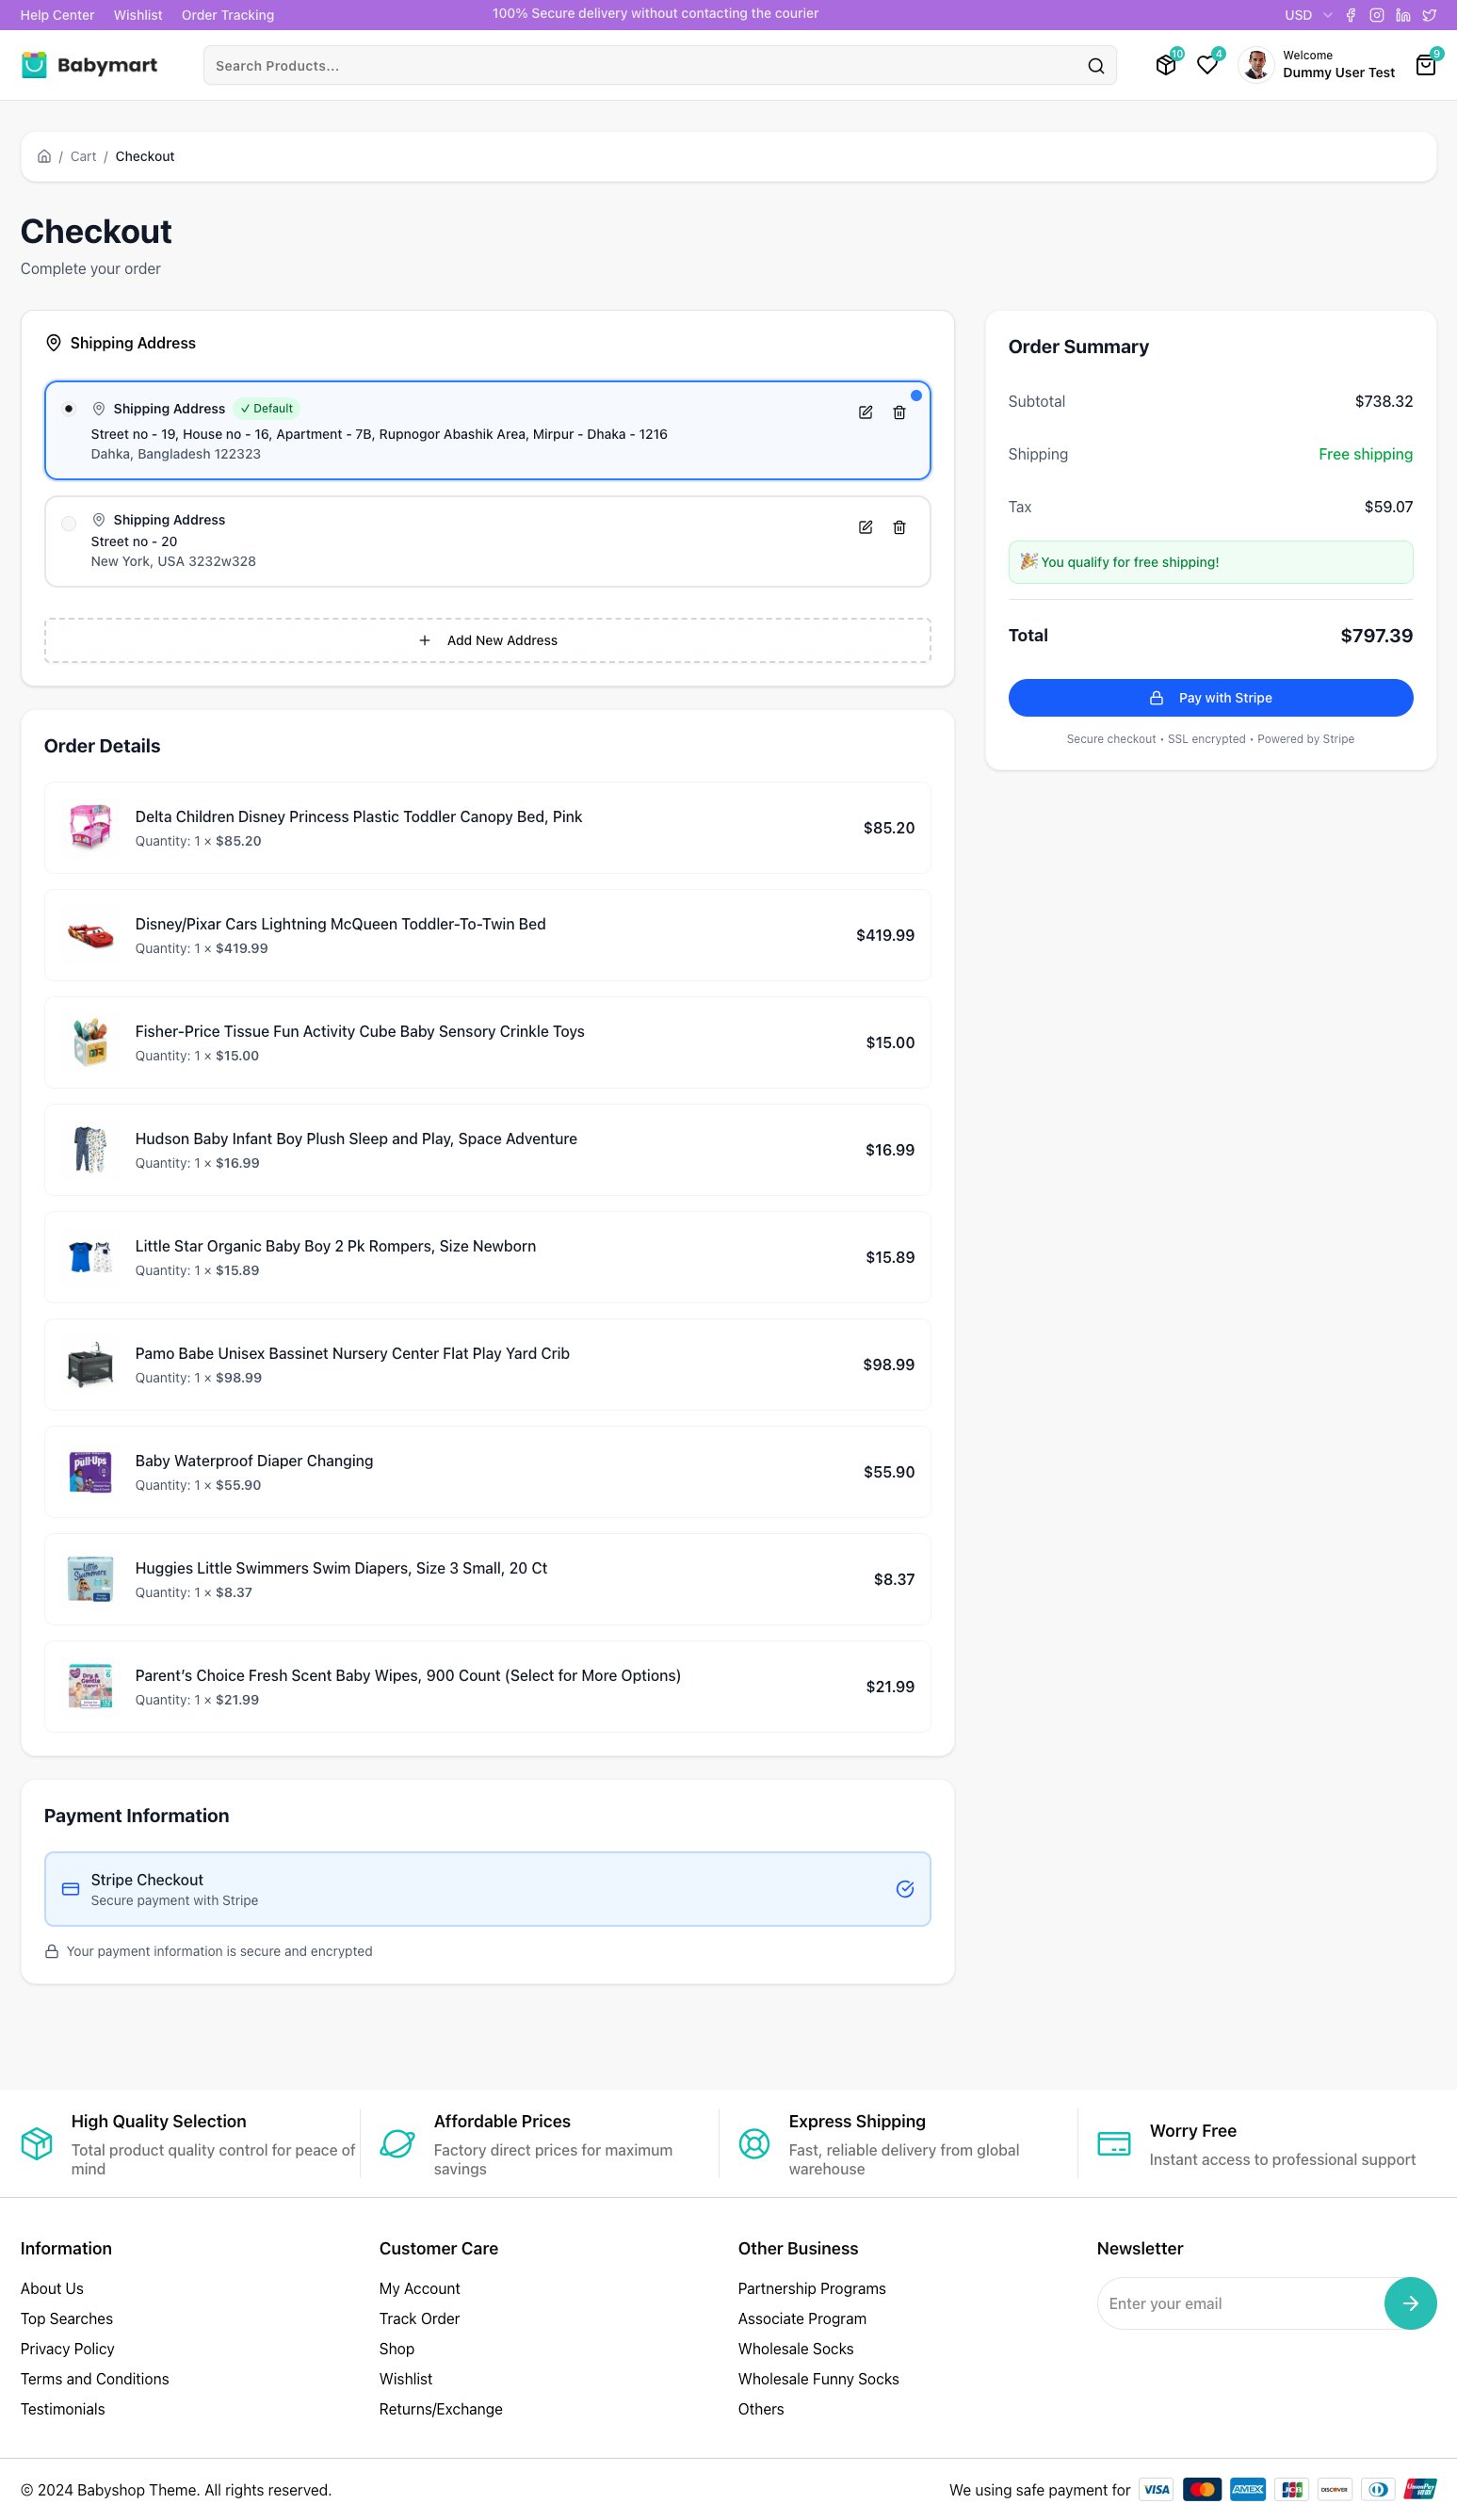Viewport: 1457px width, 2520px height.
Task: Go to Cart in the breadcrumb
Action: [83, 156]
